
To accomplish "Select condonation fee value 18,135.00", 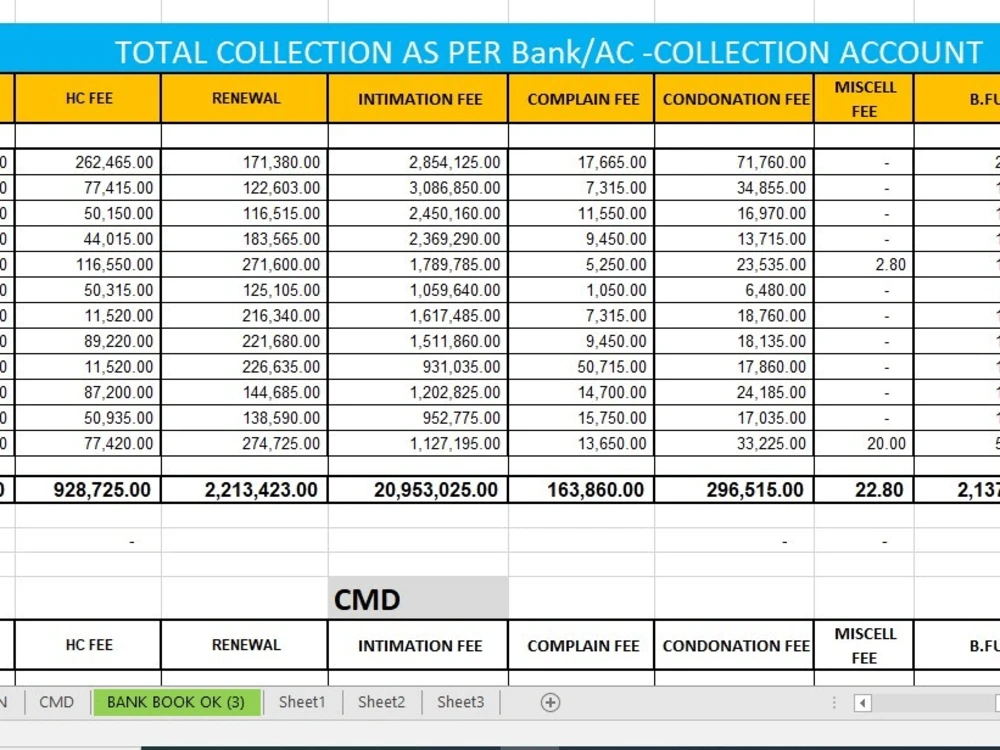I will tap(735, 341).
